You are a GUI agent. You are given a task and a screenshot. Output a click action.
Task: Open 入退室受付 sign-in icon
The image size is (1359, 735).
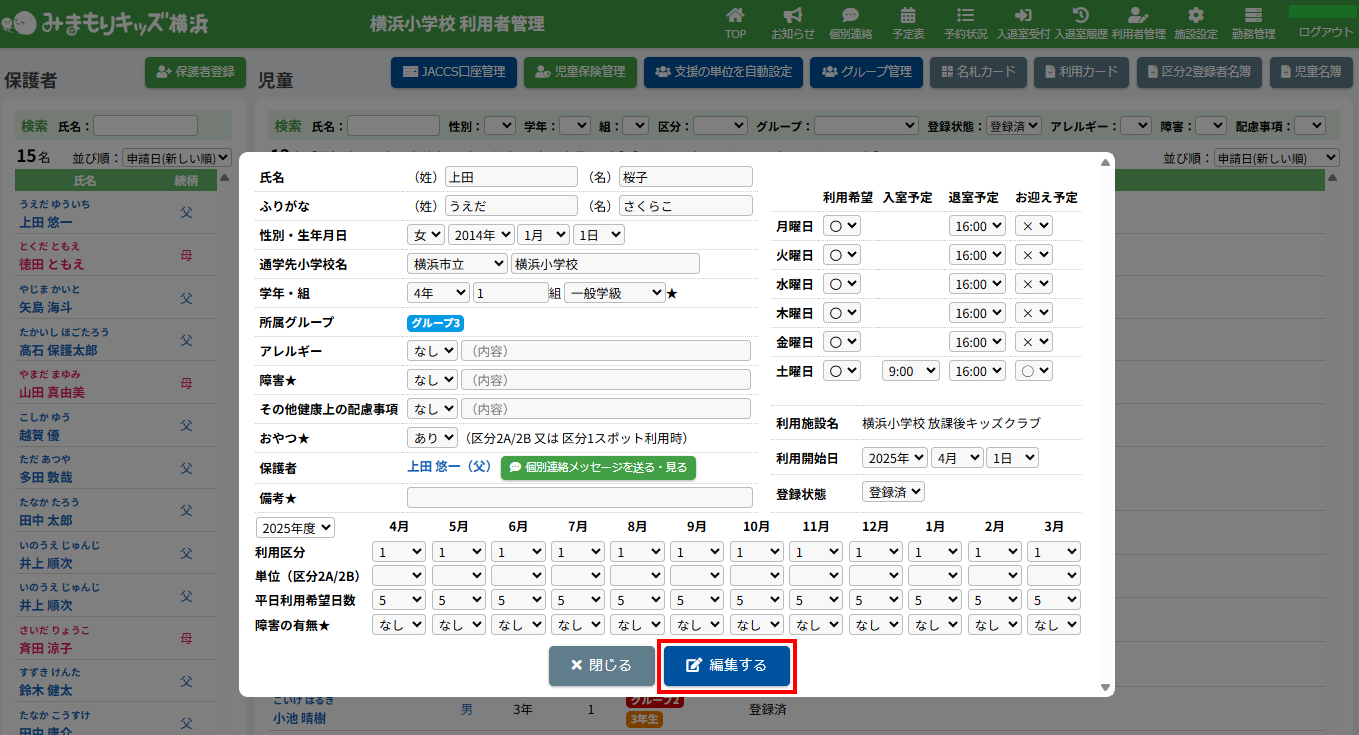tap(1023, 17)
